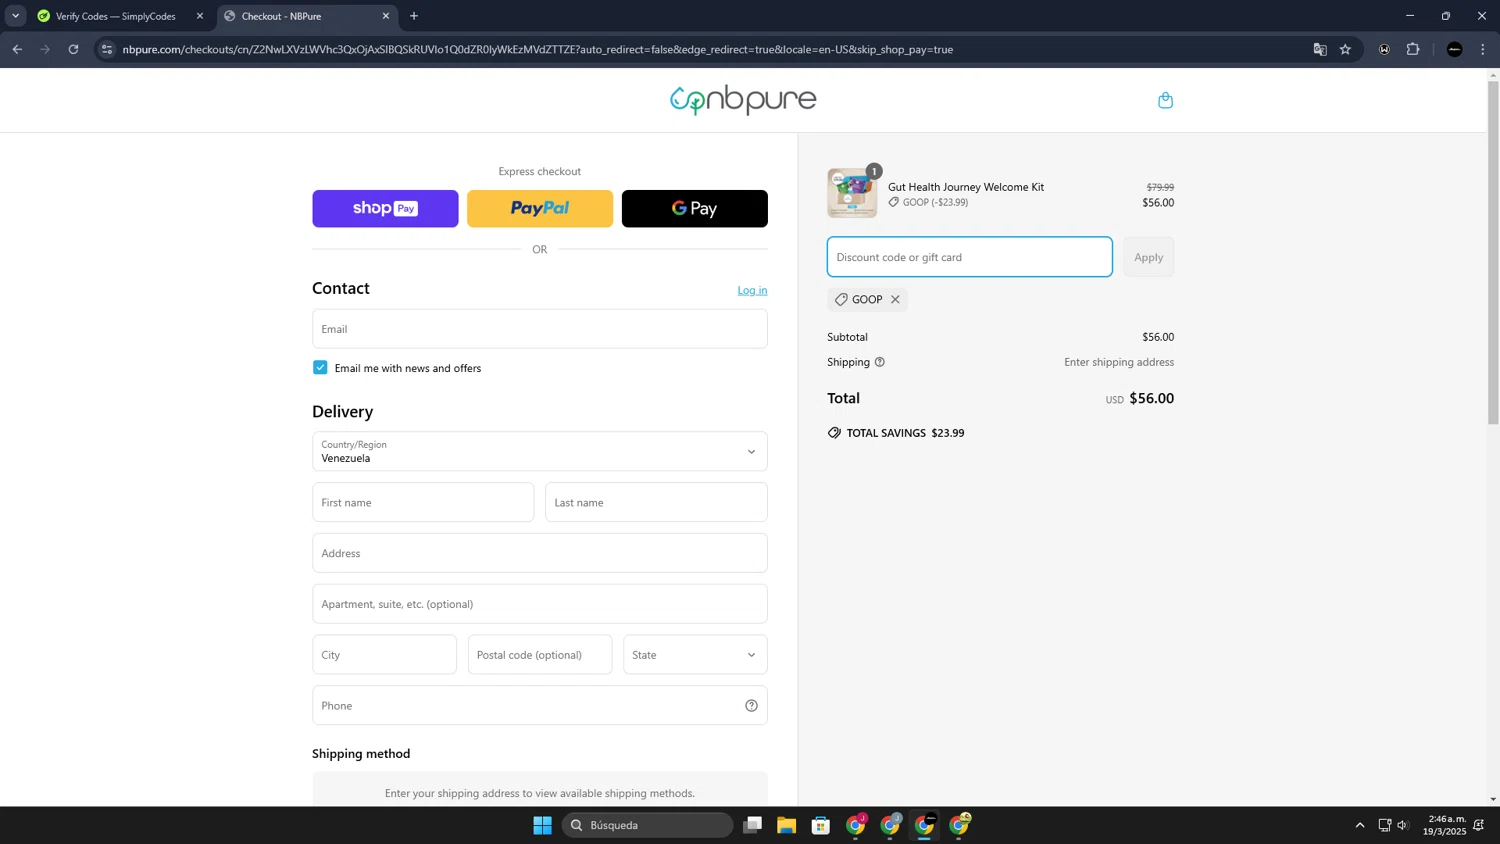Click the translate page icon
The height and width of the screenshot is (844, 1500).
[1320, 49]
